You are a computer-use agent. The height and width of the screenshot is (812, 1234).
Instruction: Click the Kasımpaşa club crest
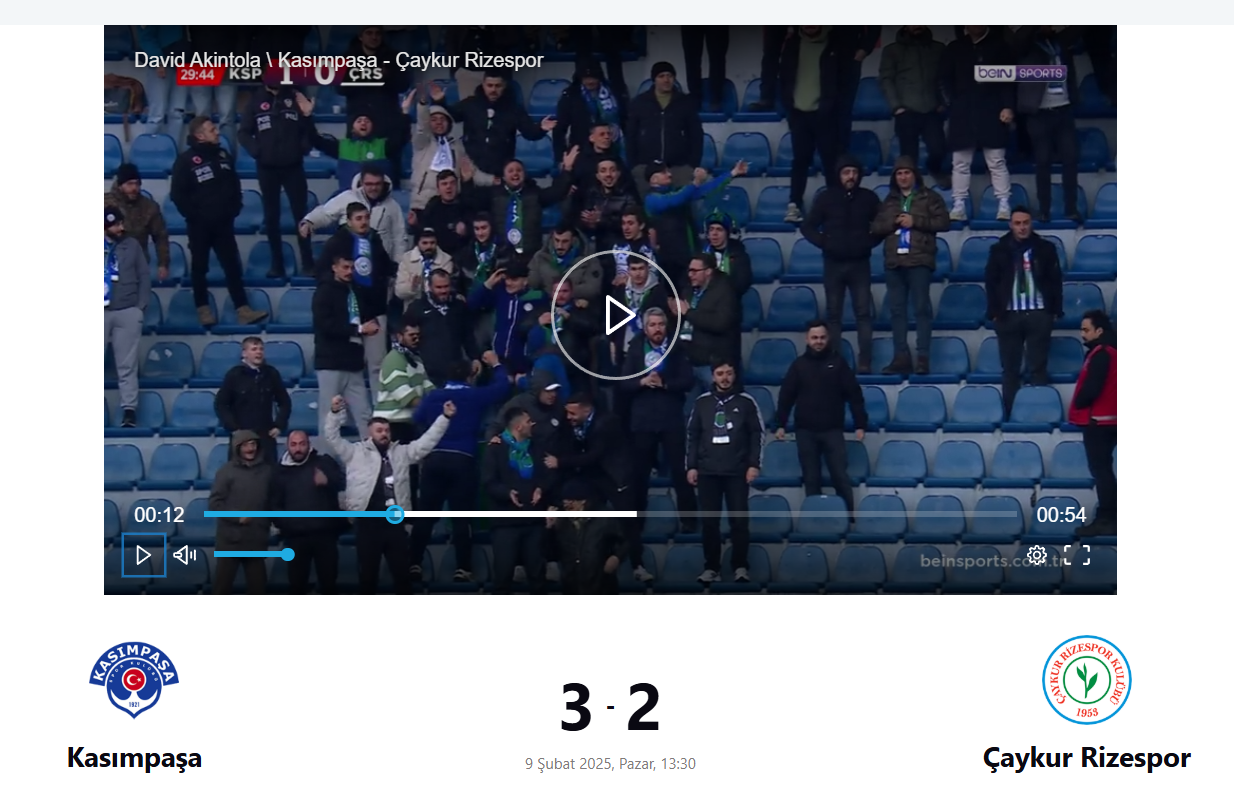pyautogui.click(x=134, y=680)
